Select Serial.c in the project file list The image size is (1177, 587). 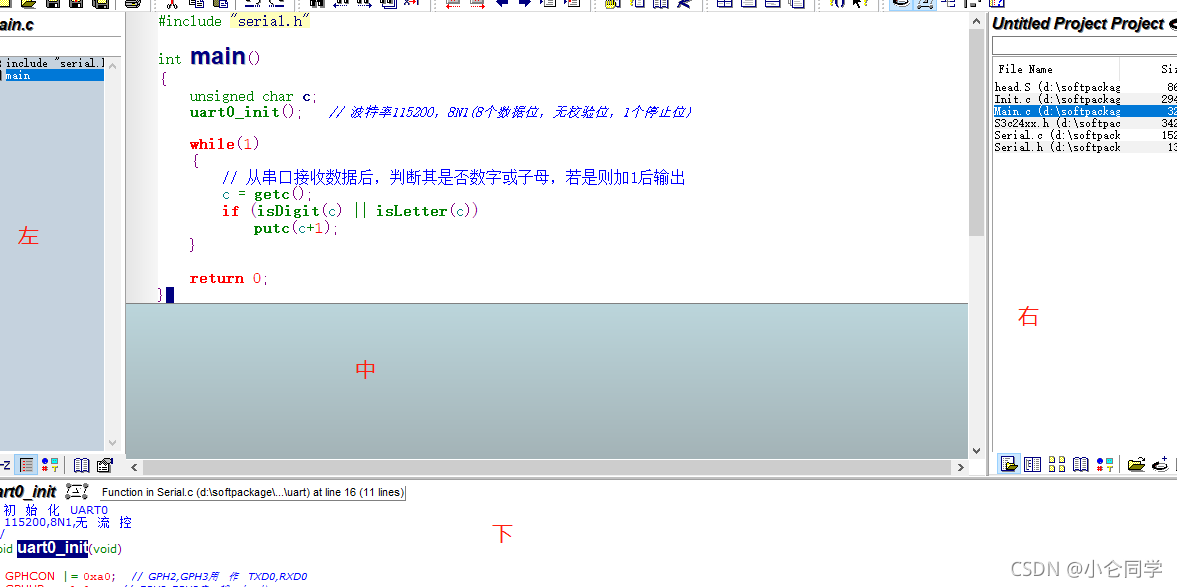(x=1057, y=135)
